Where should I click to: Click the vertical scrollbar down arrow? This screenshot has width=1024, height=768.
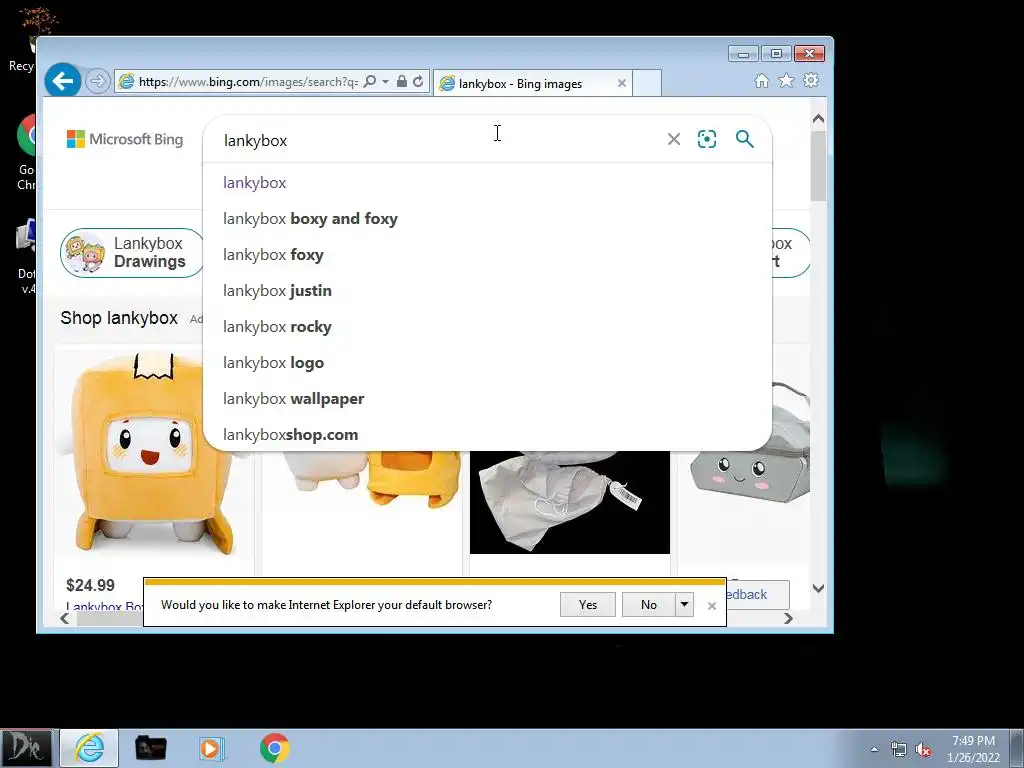coord(818,588)
